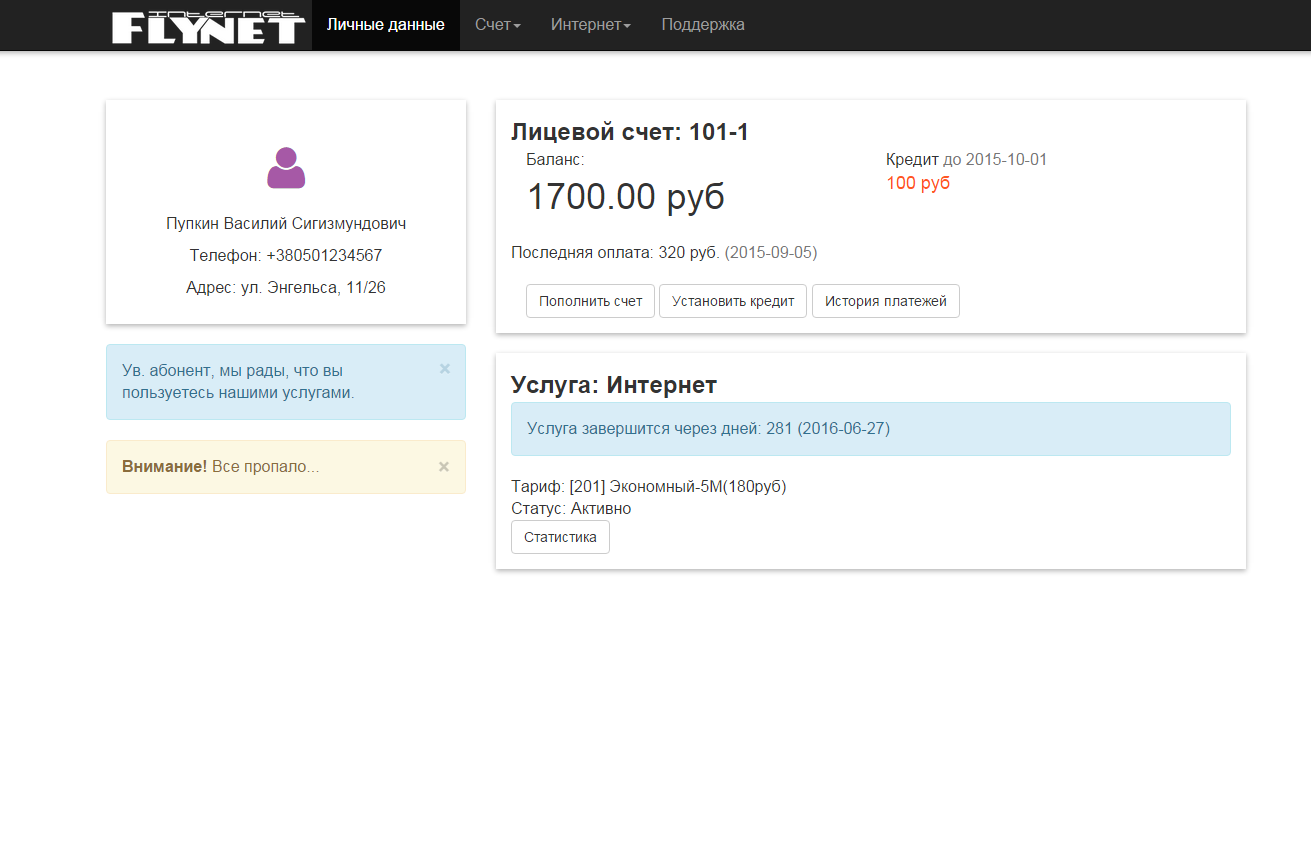1311x868 pixels.
Task: Click the name 'Пупкин Василий Сигизмундович'
Action: 286,223
